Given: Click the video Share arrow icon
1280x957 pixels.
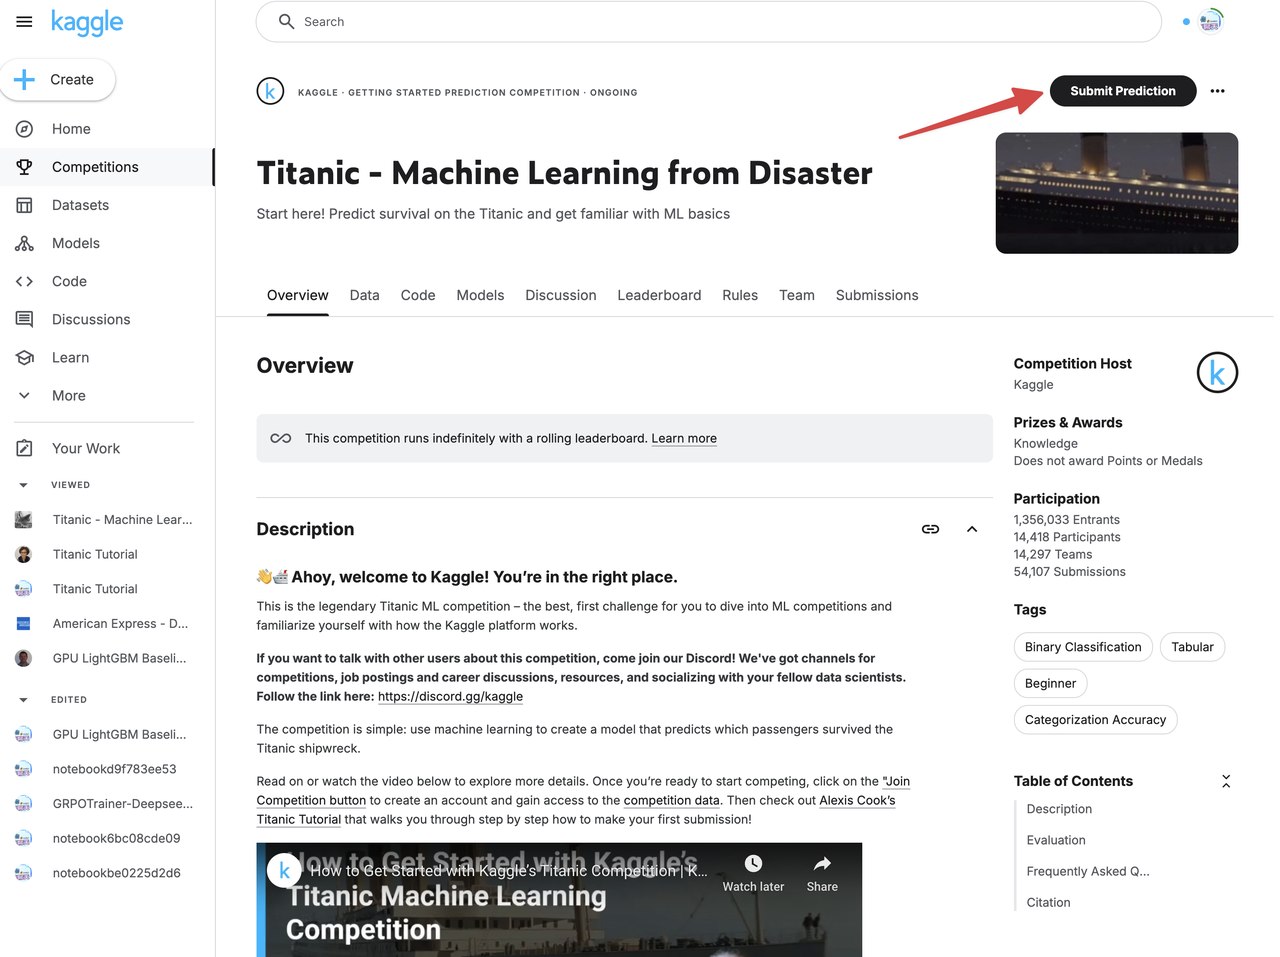Looking at the screenshot, I should (822, 863).
